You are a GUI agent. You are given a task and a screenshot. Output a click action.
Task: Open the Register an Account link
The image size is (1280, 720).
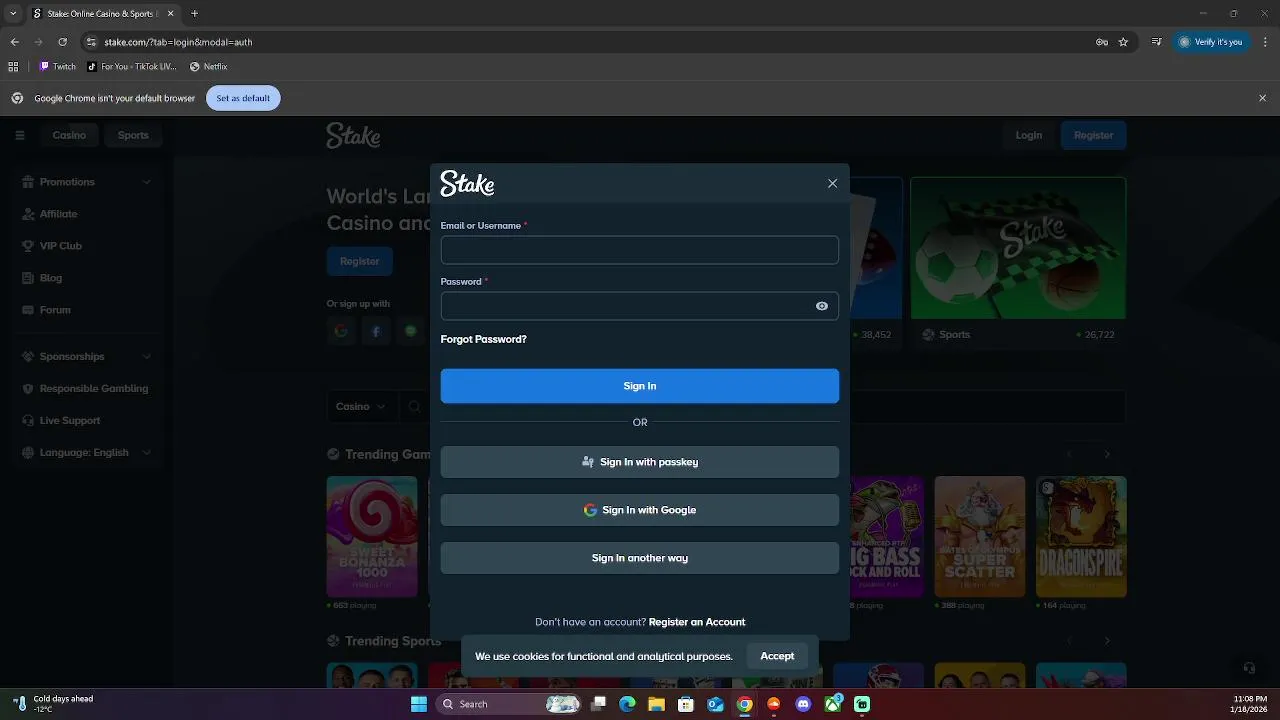(697, 622)
